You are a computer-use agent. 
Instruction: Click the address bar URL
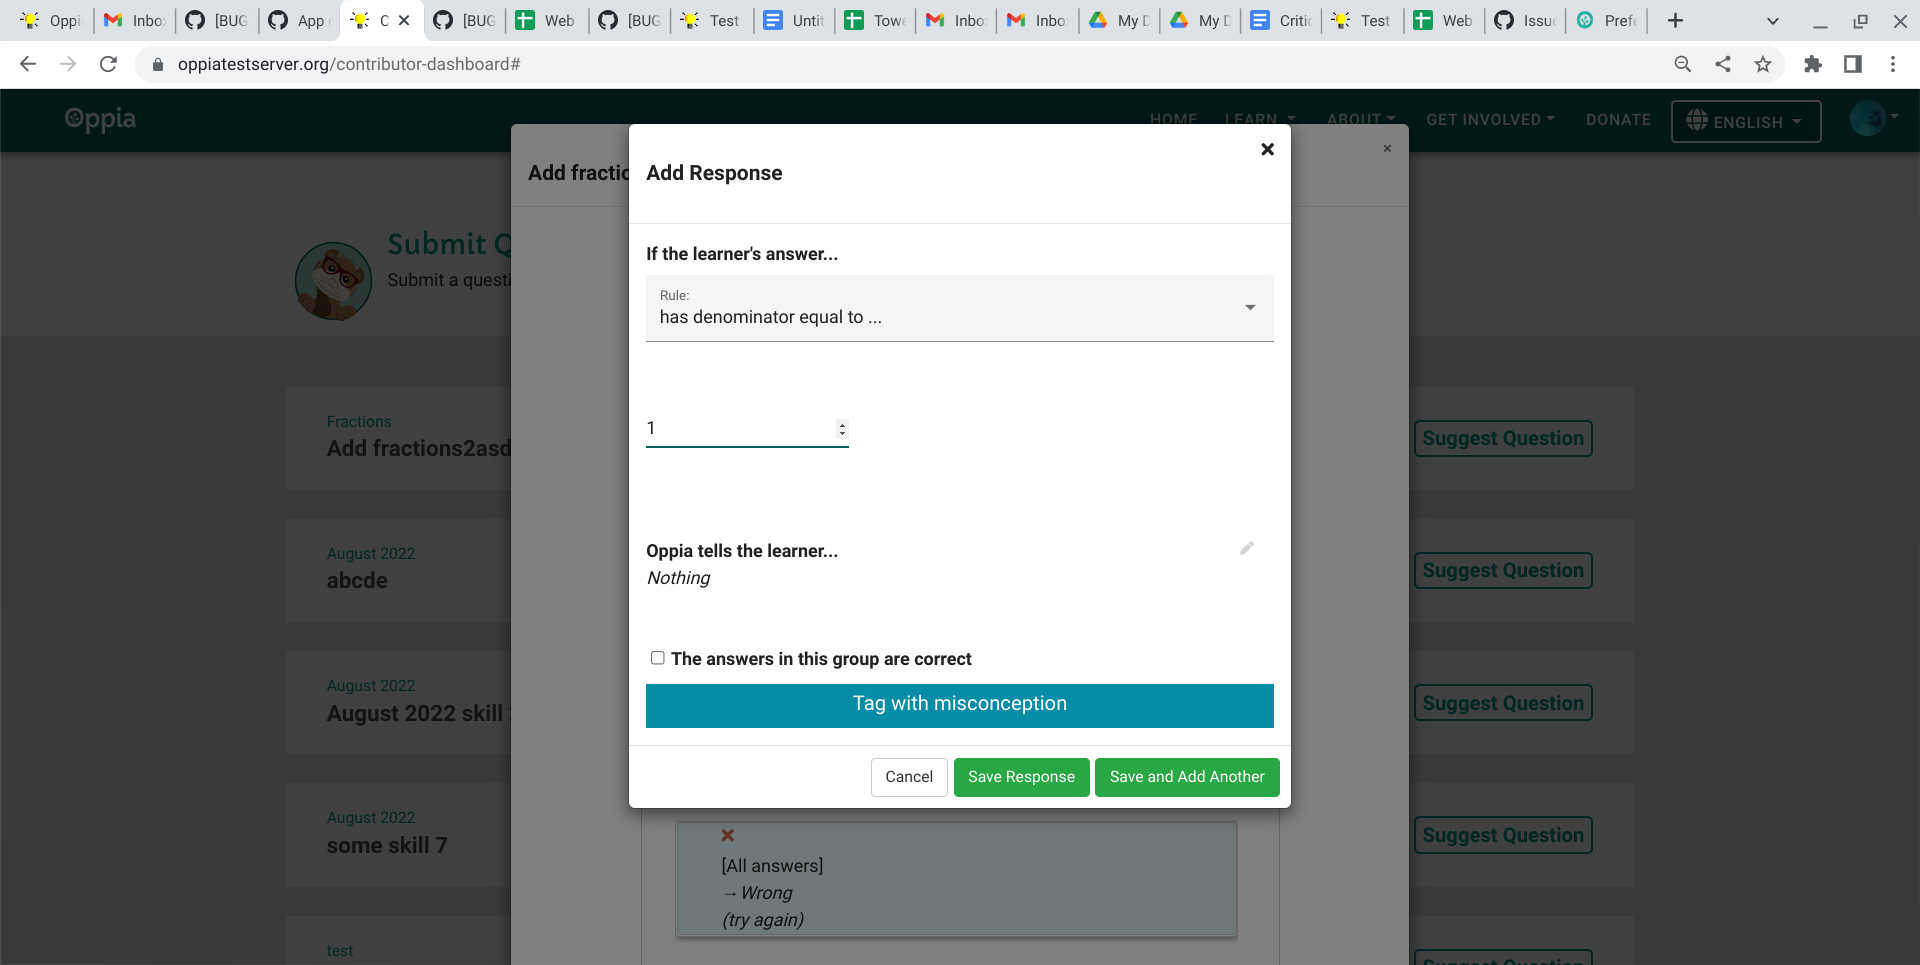click(349, 64)
